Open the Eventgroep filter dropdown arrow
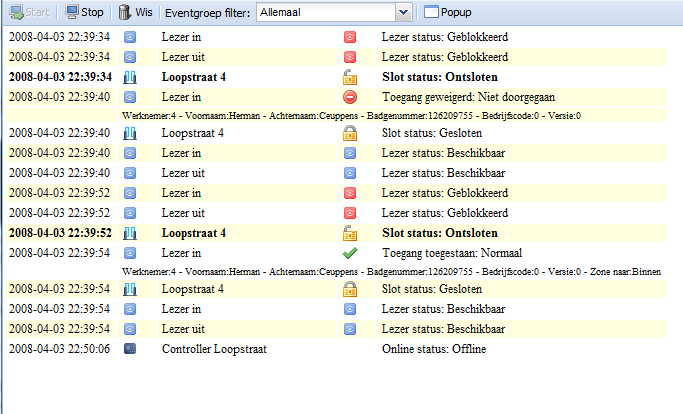 click(x=403, y=12)
